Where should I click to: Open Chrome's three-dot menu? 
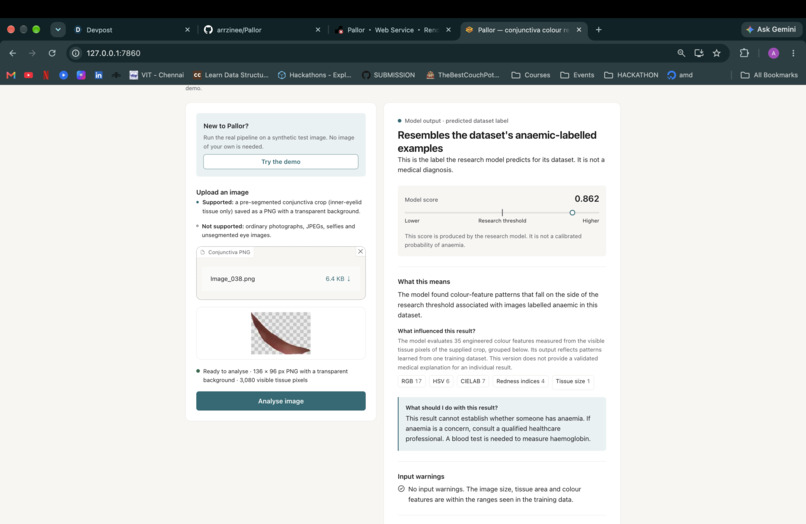click(793, 53)
